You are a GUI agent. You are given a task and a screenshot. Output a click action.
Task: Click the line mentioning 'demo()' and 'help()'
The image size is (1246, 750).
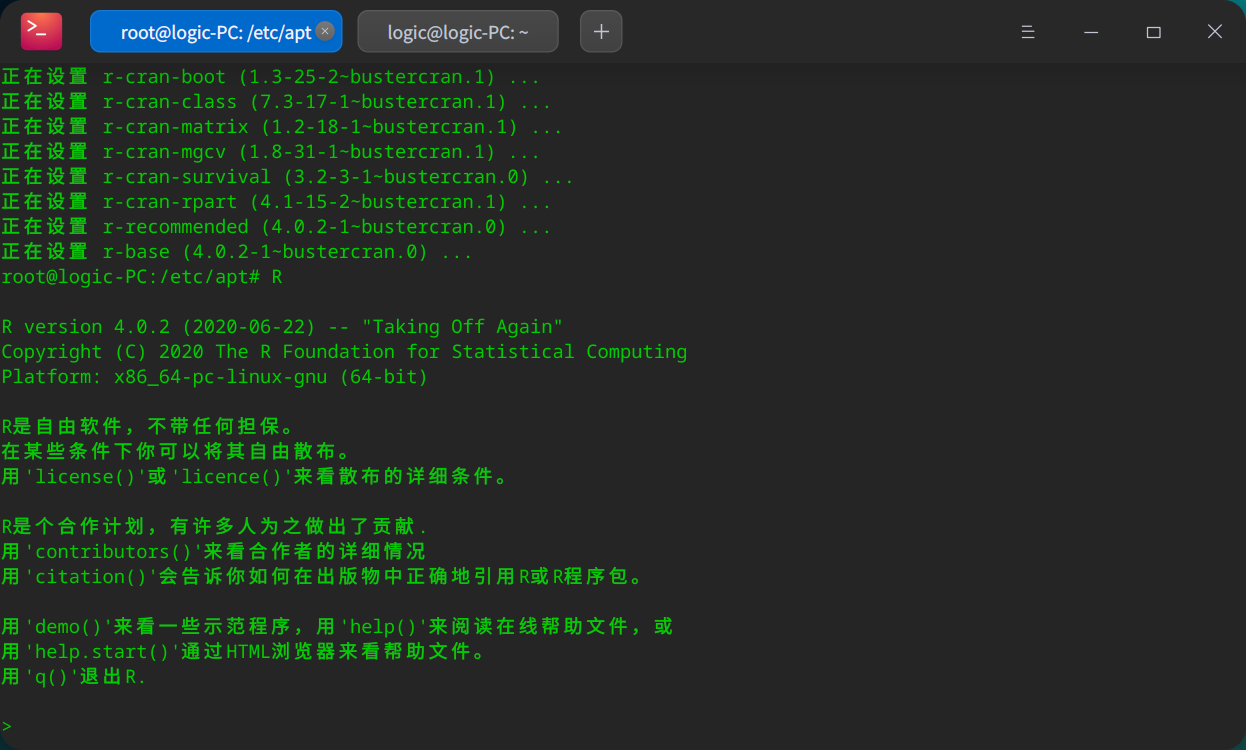(x=337, y=627)
